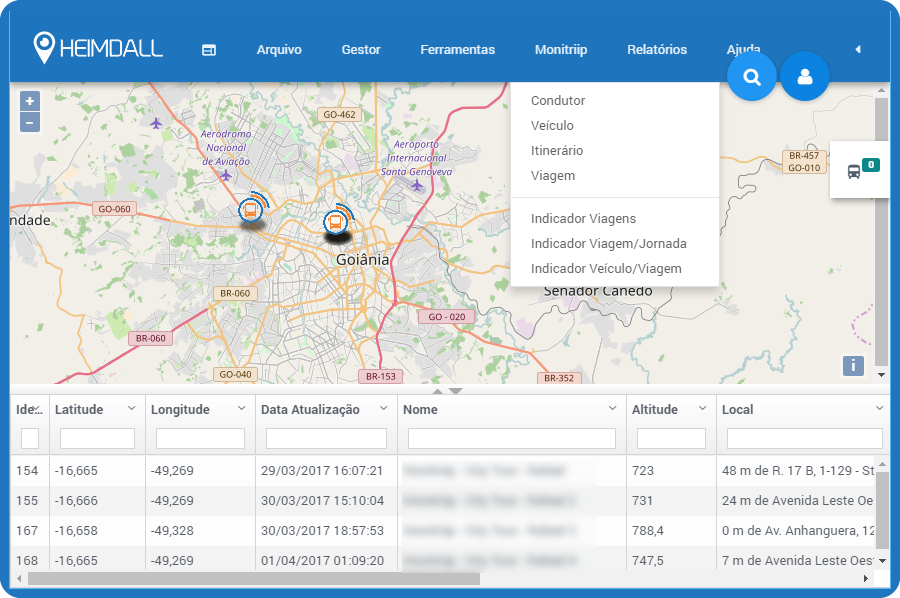Open the Gestor menu
Image resolution: width=900 pixels, height=598 pixels.
361,50
